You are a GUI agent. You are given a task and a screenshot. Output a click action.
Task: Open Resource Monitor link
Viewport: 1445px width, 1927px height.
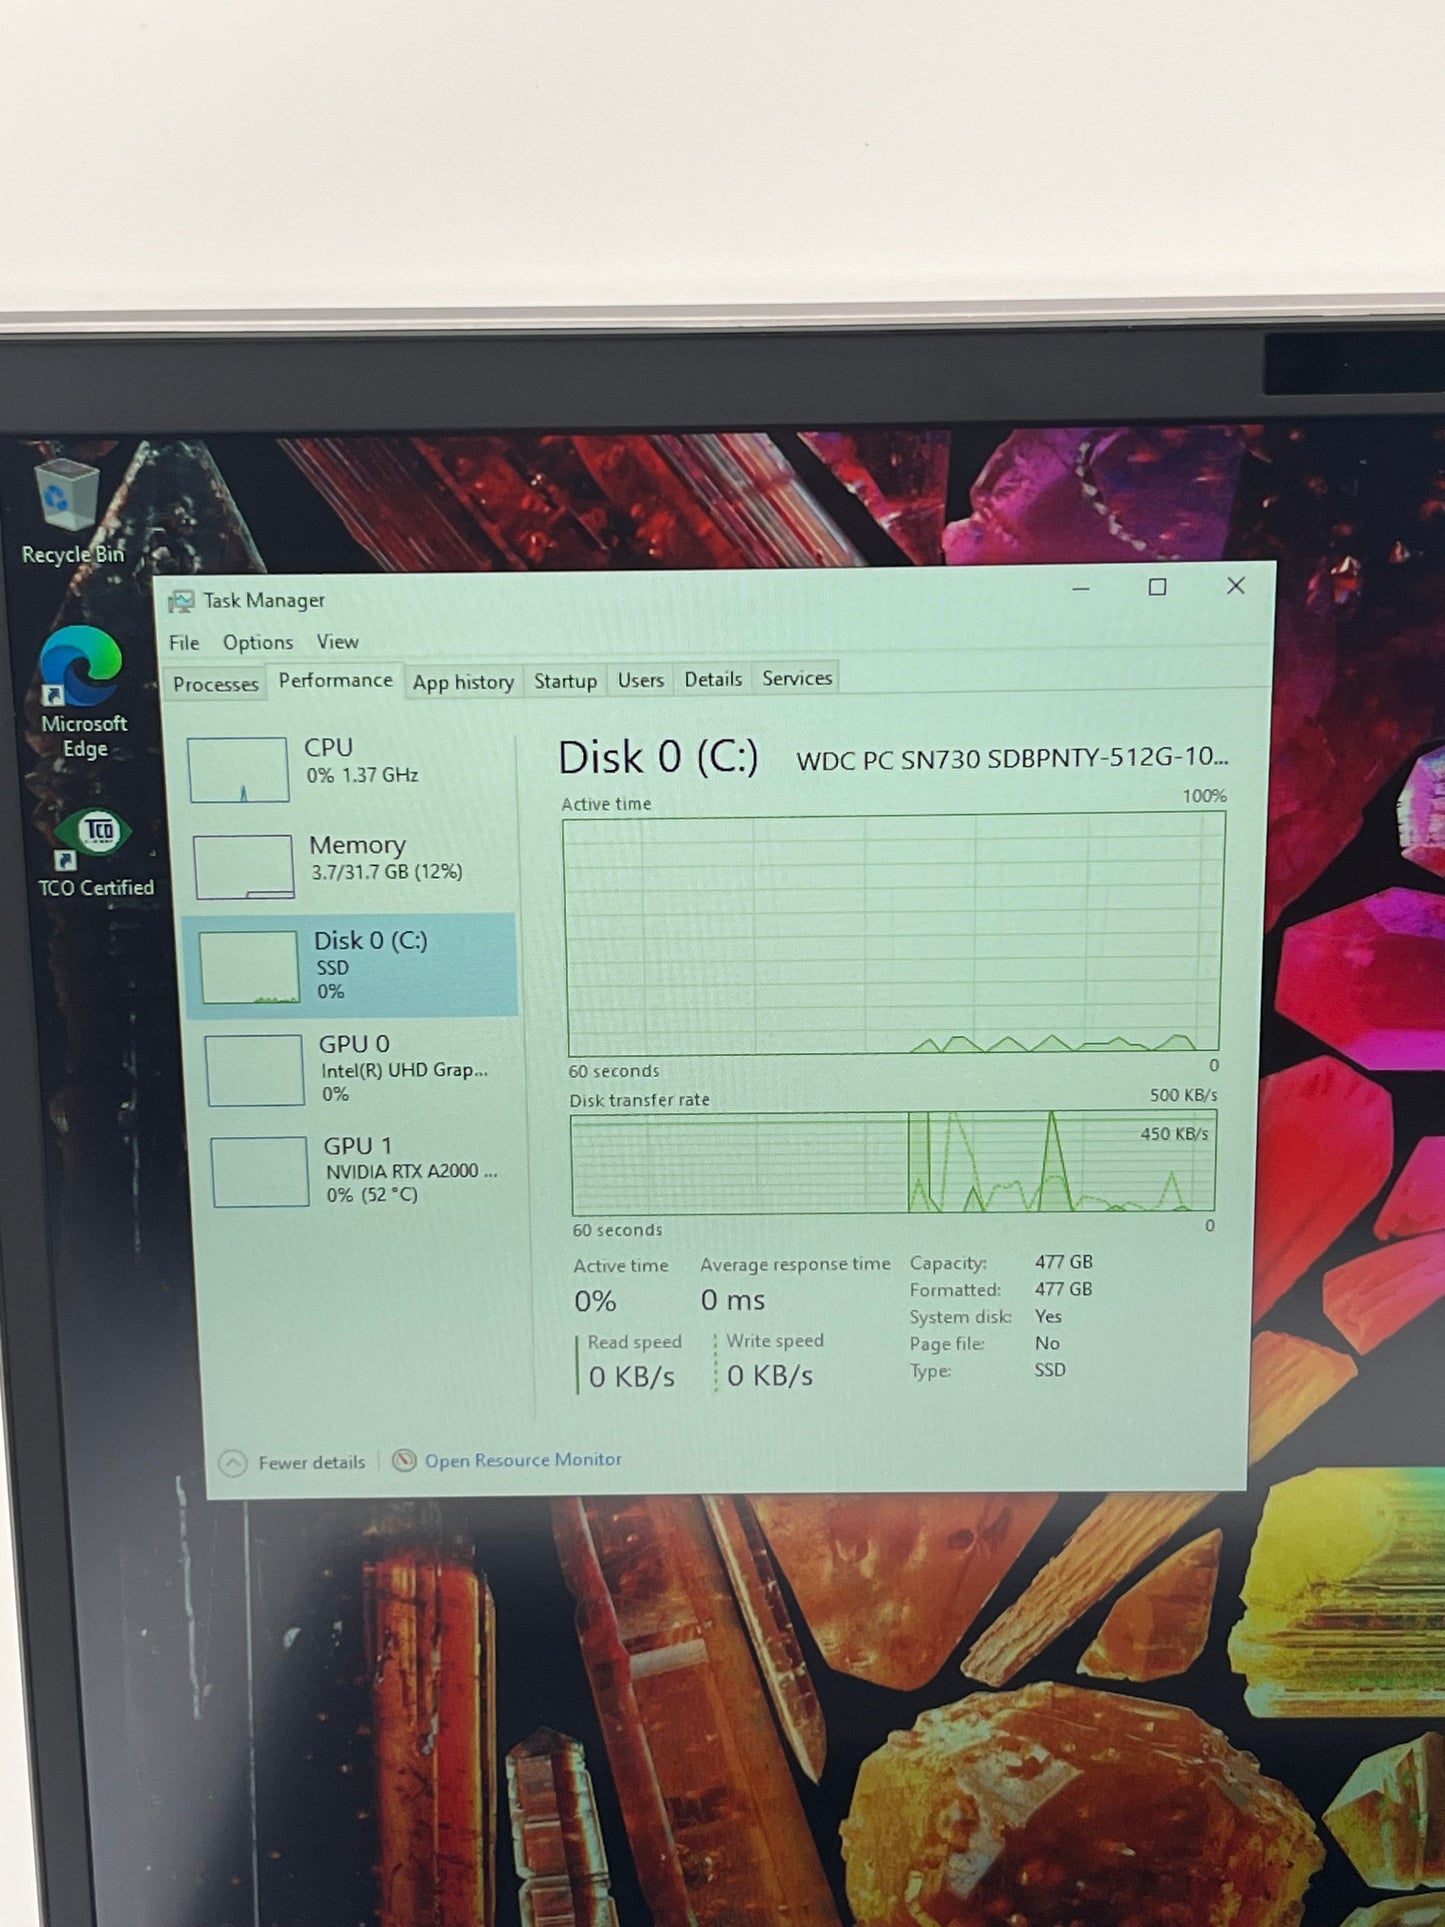click(523, 1460)
